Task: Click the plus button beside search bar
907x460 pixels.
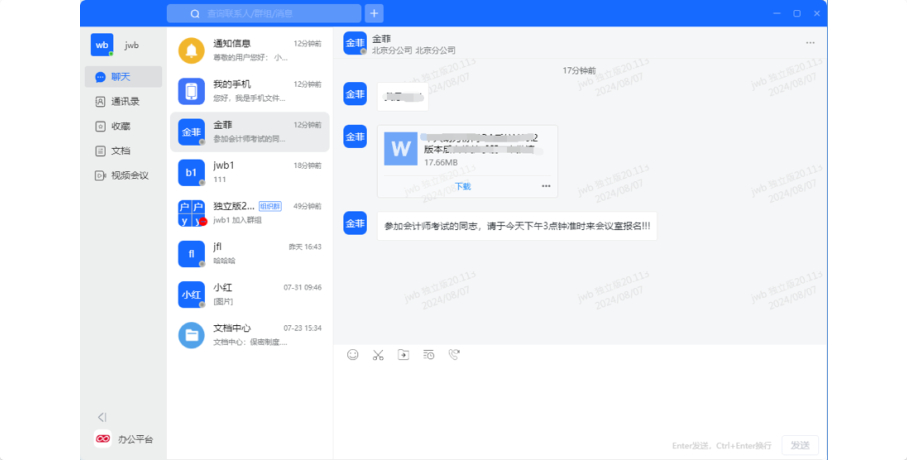Action: tap(374, 13)
